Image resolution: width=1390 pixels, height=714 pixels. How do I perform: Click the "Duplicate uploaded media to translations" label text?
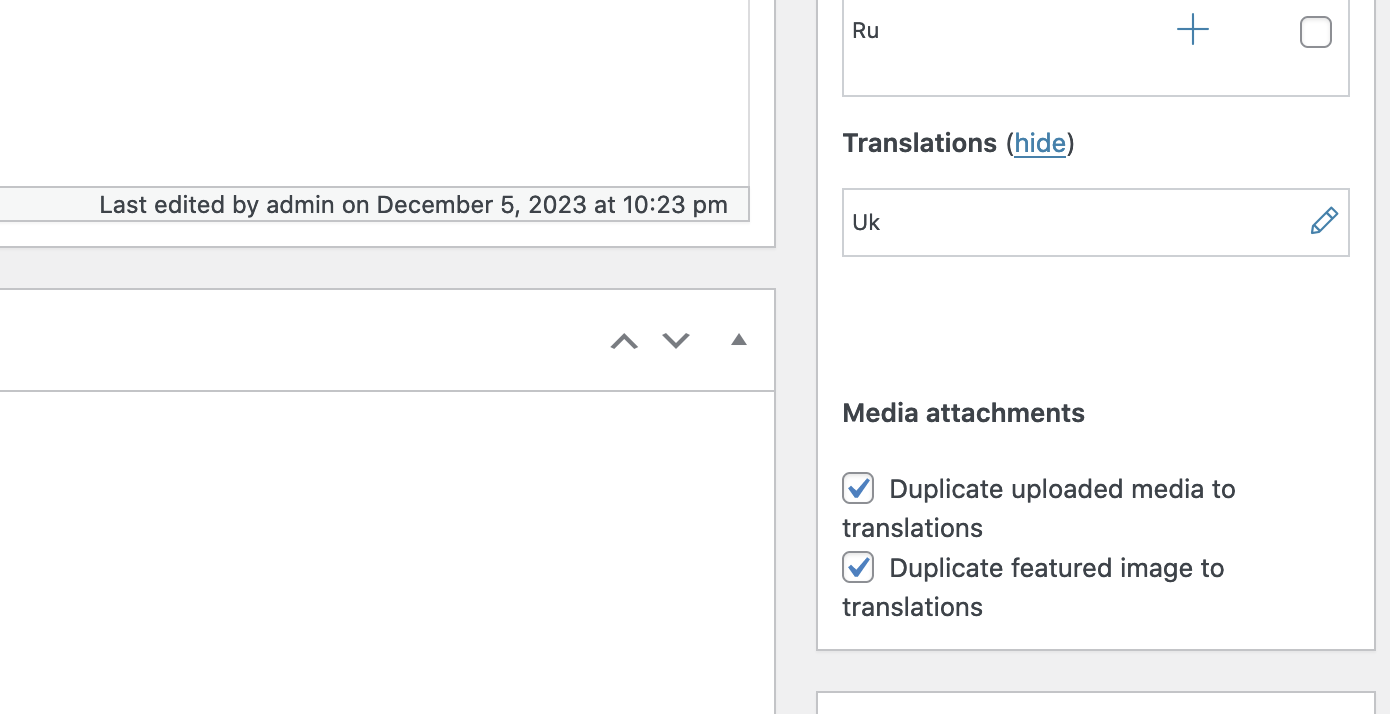point(1039,508)
